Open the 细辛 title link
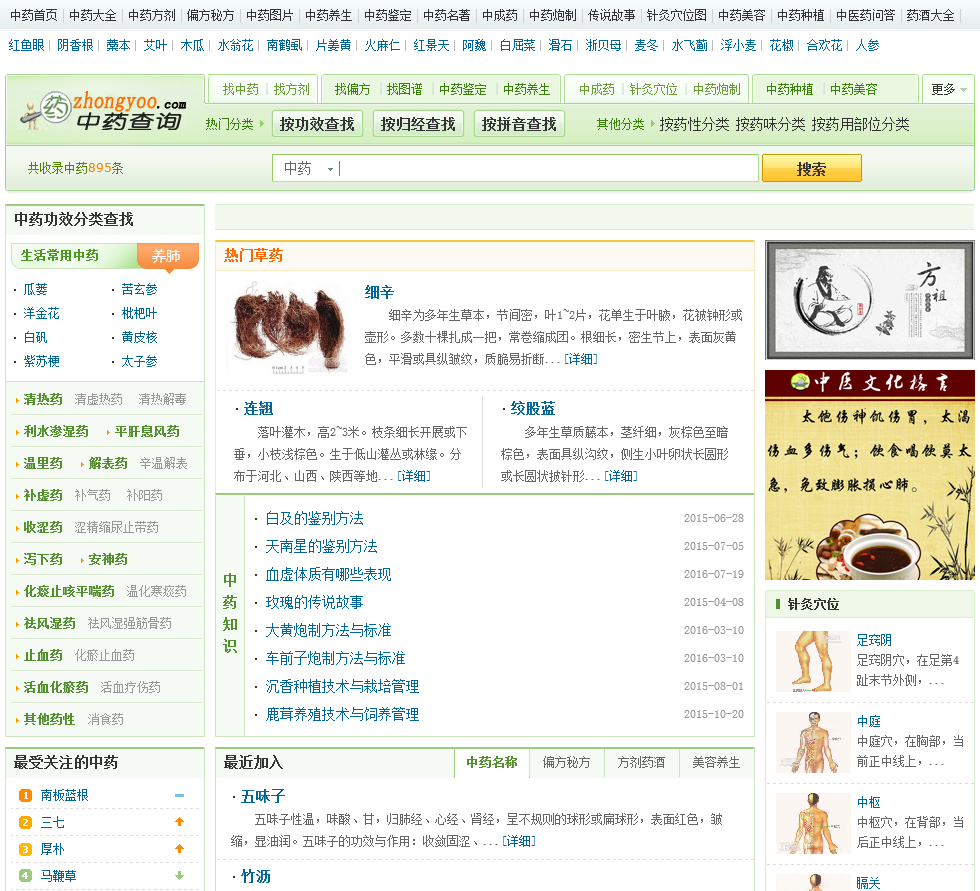The image size is (980, 891). click(x=379, y=292)
